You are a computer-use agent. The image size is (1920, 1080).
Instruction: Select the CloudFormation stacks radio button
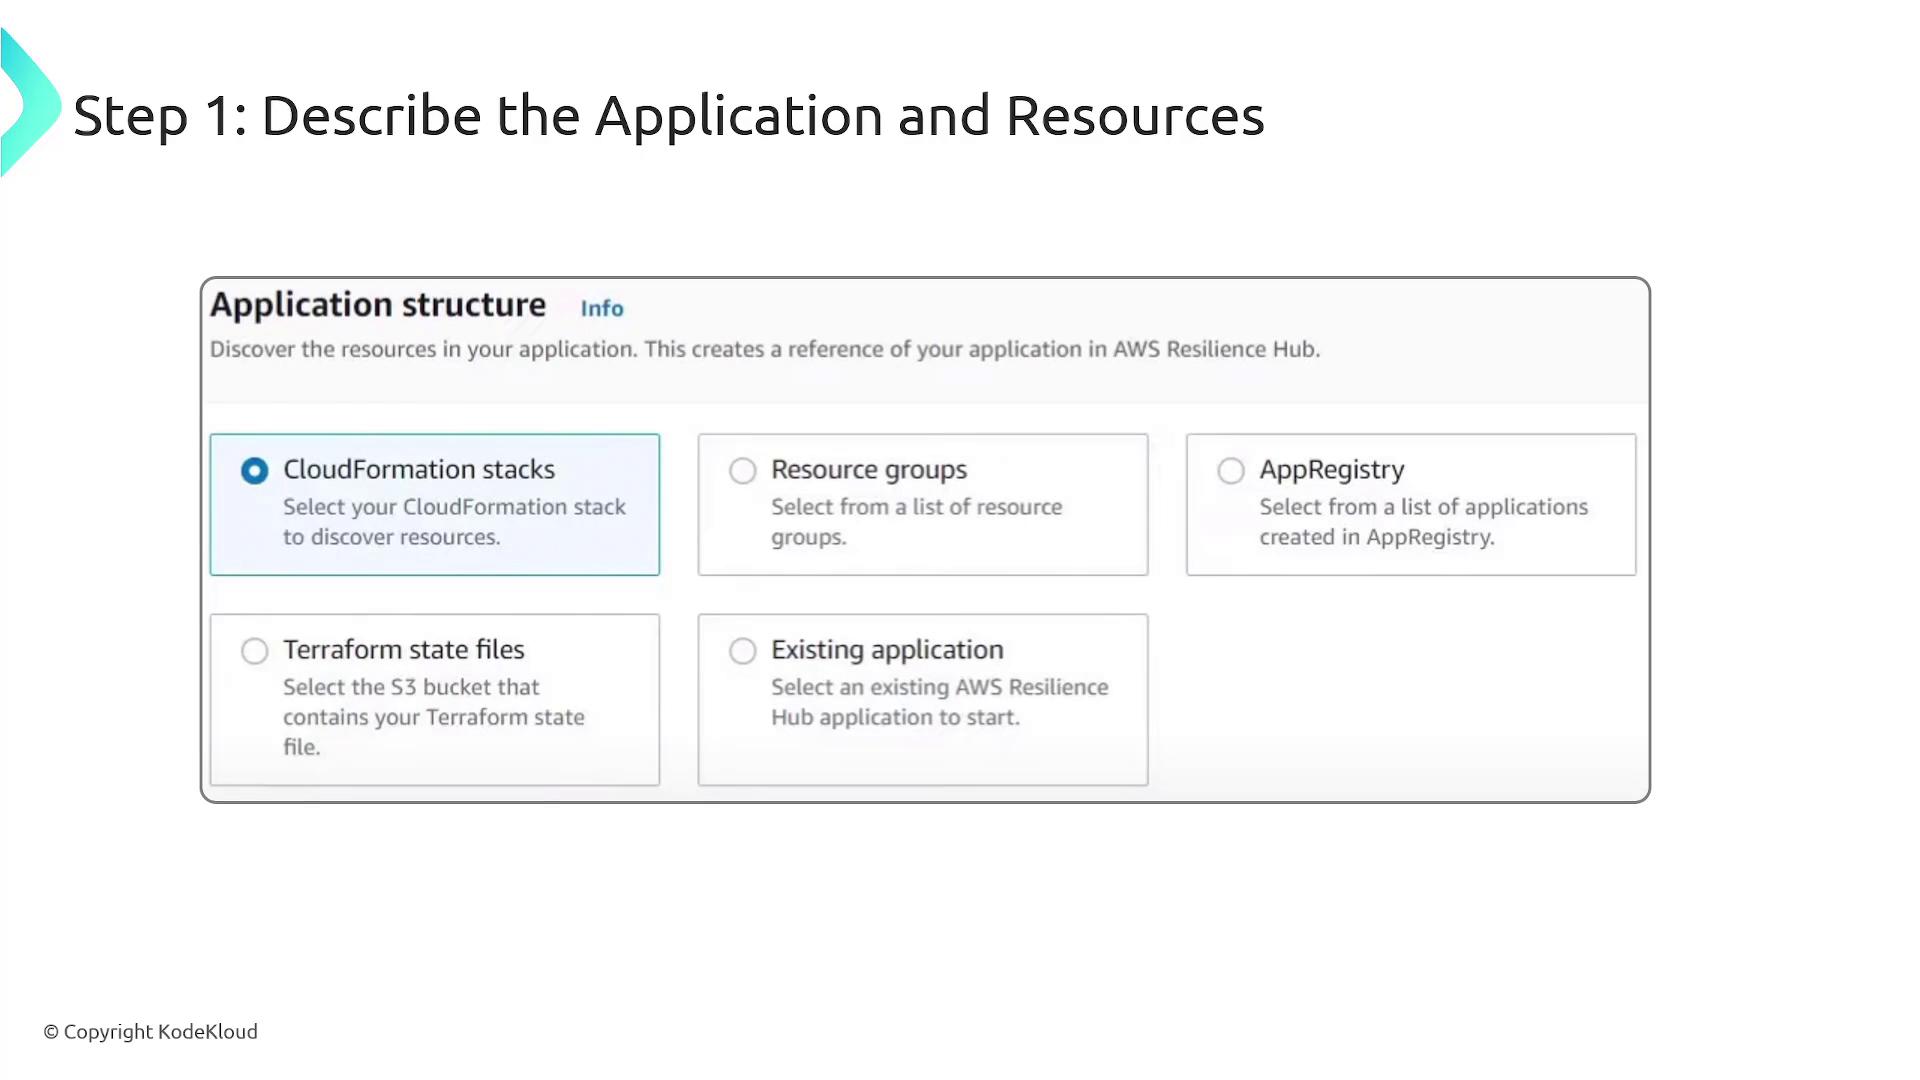(255, 471)
